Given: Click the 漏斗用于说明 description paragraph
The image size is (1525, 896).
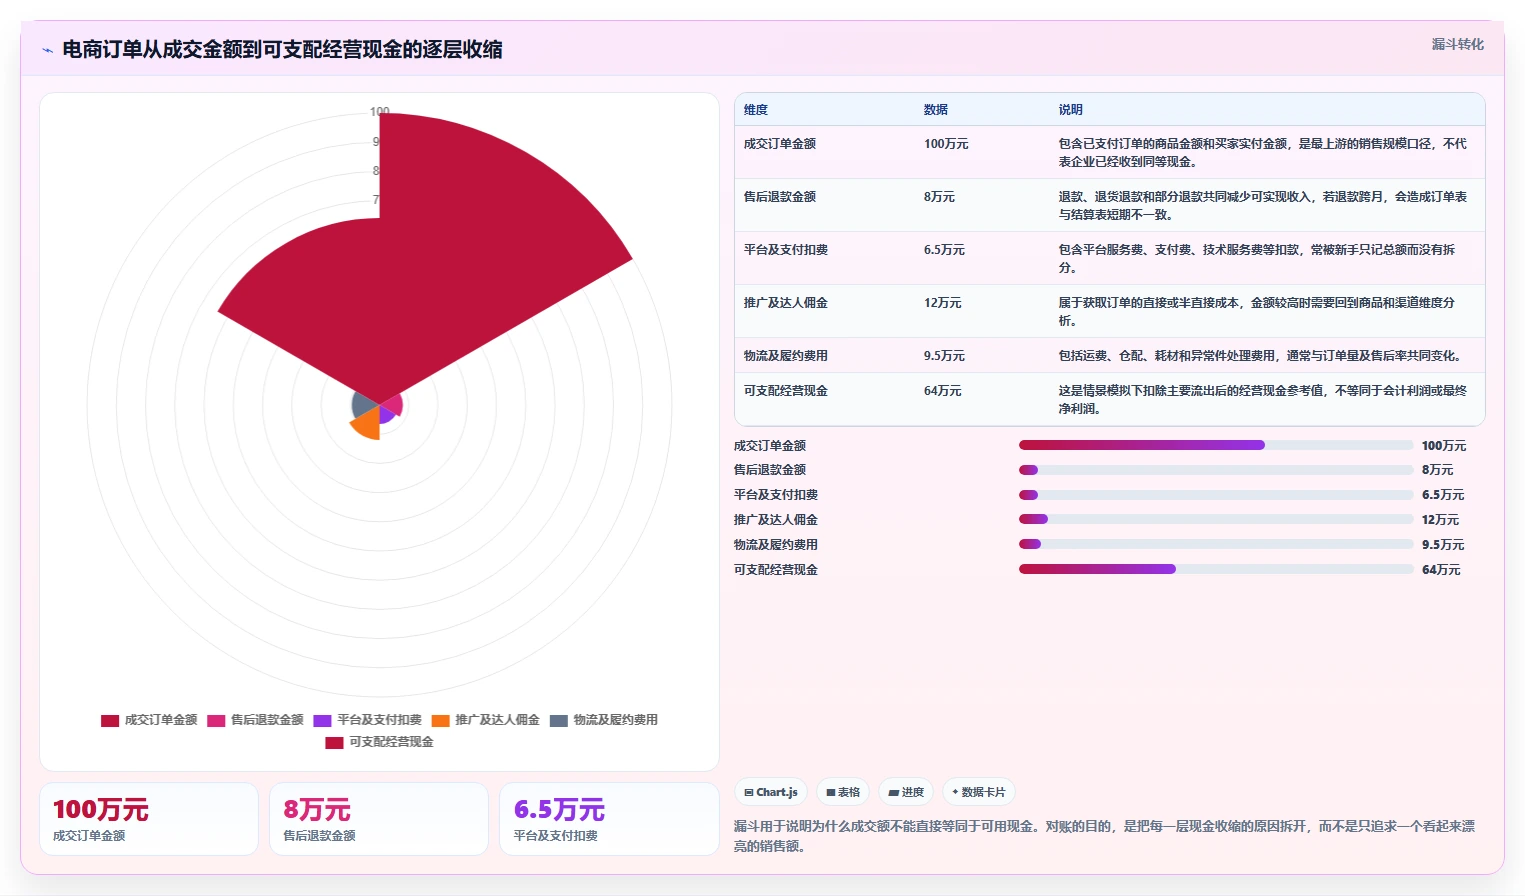Looking at the screenshot, I should point(1104,836).
